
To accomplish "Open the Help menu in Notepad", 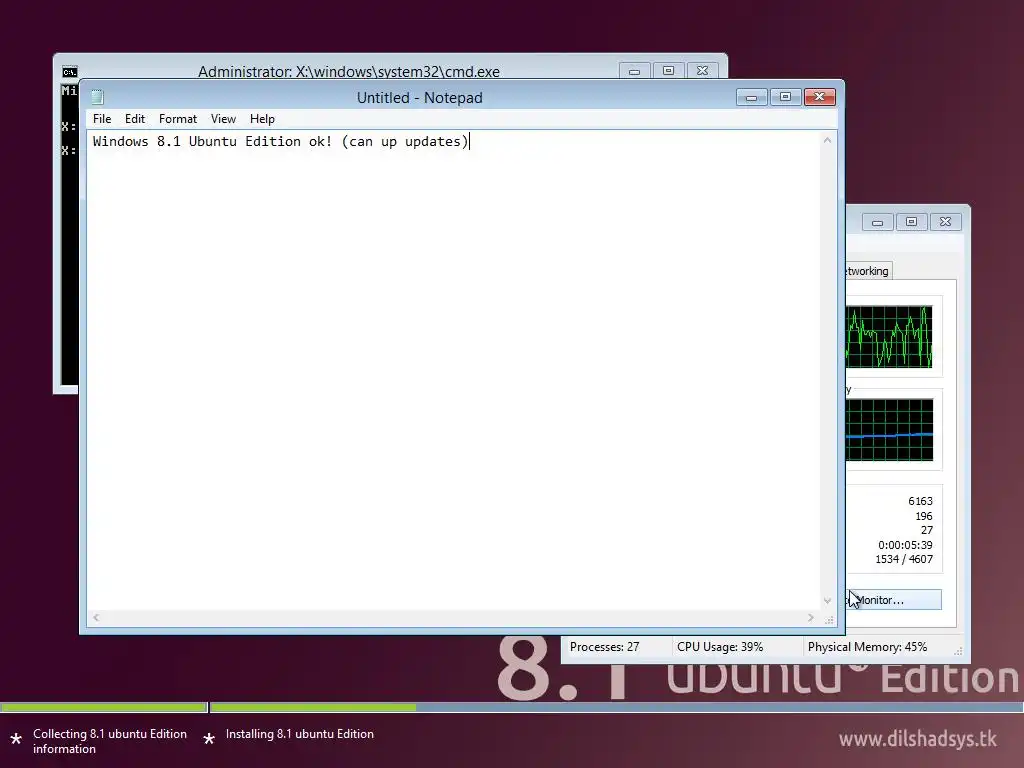I will coord(262,119).
